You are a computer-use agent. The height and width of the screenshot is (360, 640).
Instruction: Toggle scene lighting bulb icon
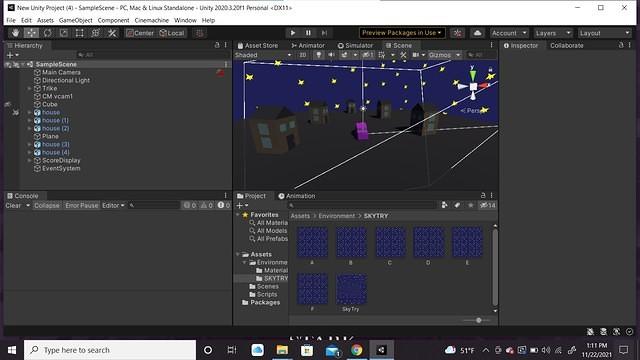[318, 55]
